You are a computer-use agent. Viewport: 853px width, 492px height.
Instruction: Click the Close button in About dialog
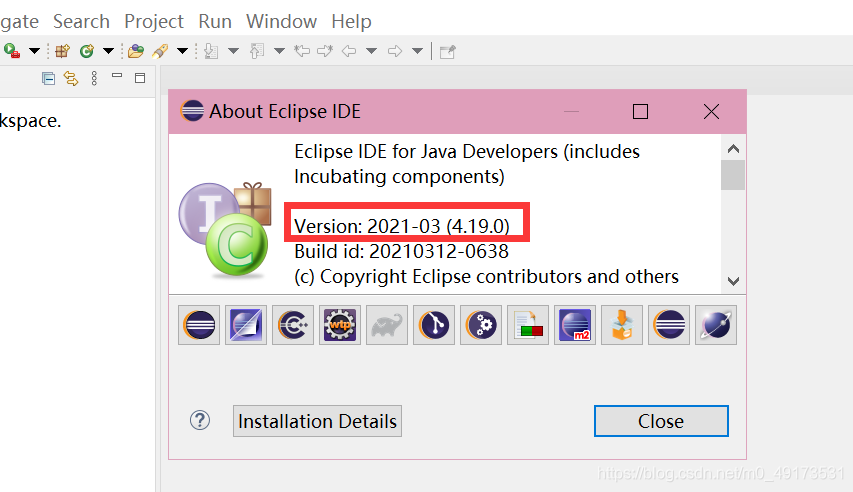pos(661,421)
